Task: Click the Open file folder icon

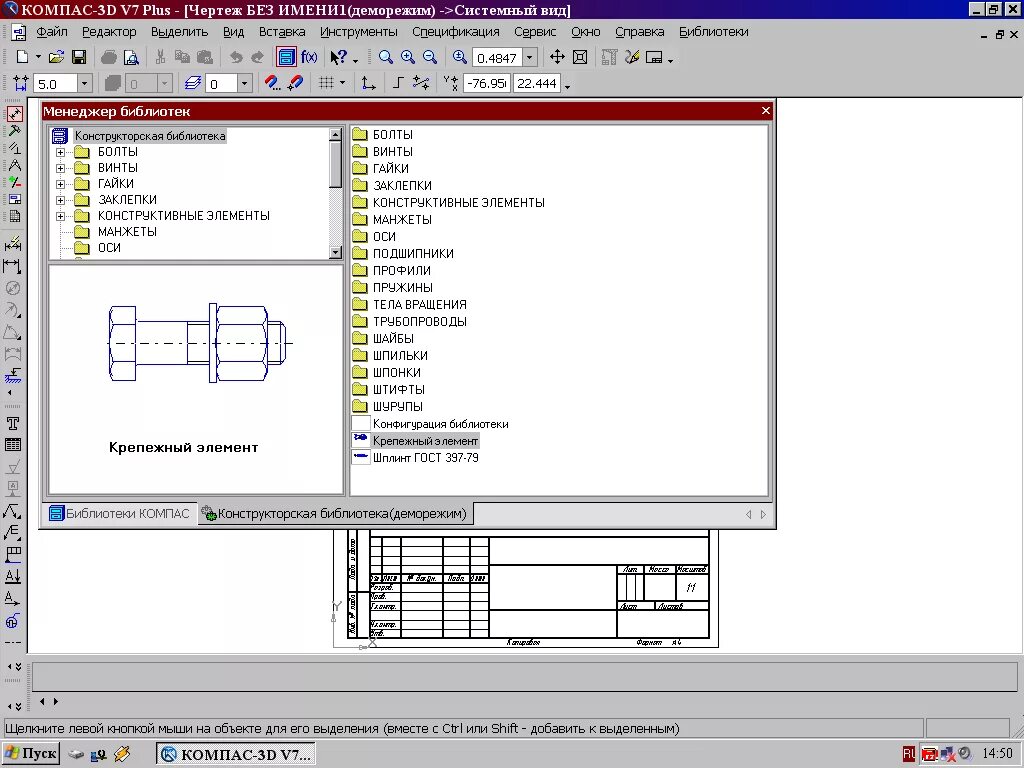Action: 57,57
